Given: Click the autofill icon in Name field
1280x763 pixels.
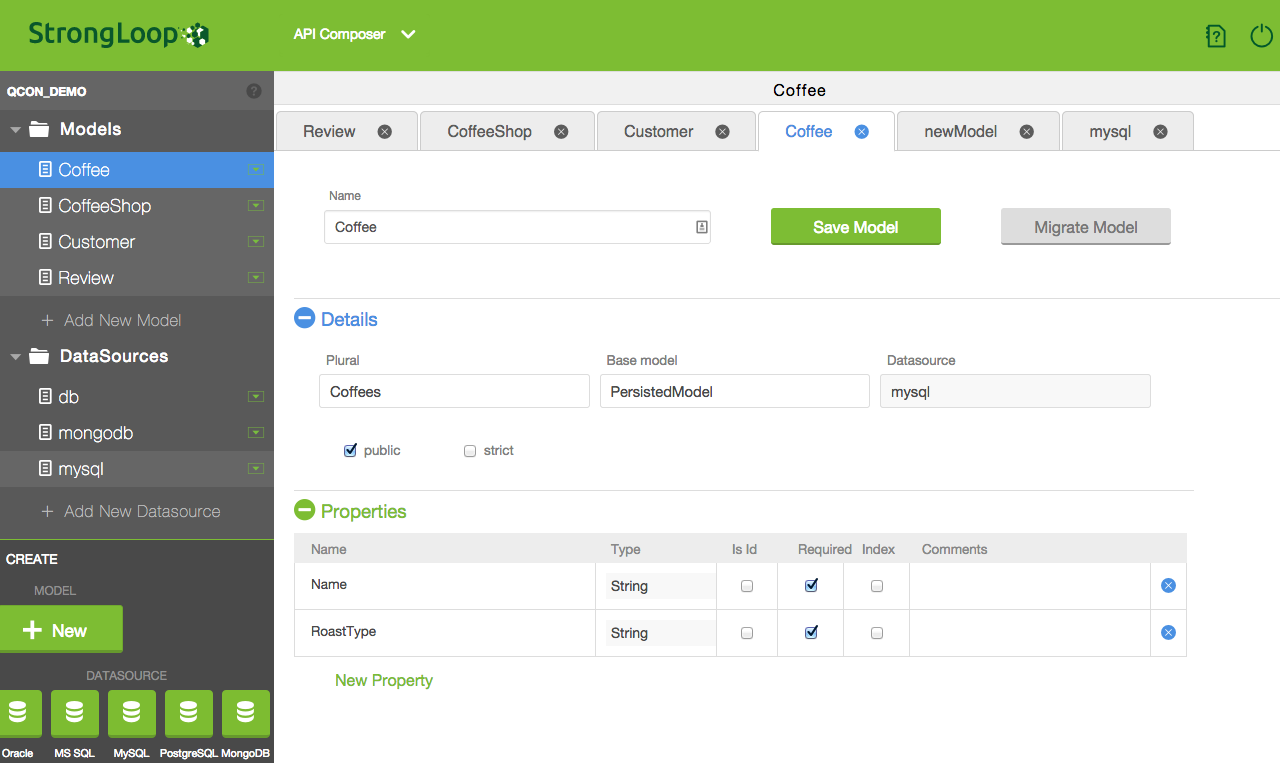Looking at the screenshot, I should point(701,227).
